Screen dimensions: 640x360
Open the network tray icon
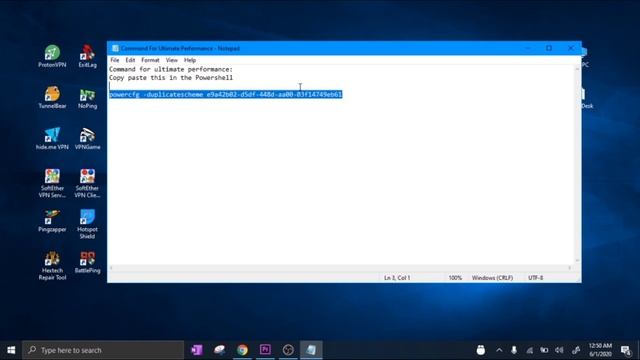(x=529, y=350)
